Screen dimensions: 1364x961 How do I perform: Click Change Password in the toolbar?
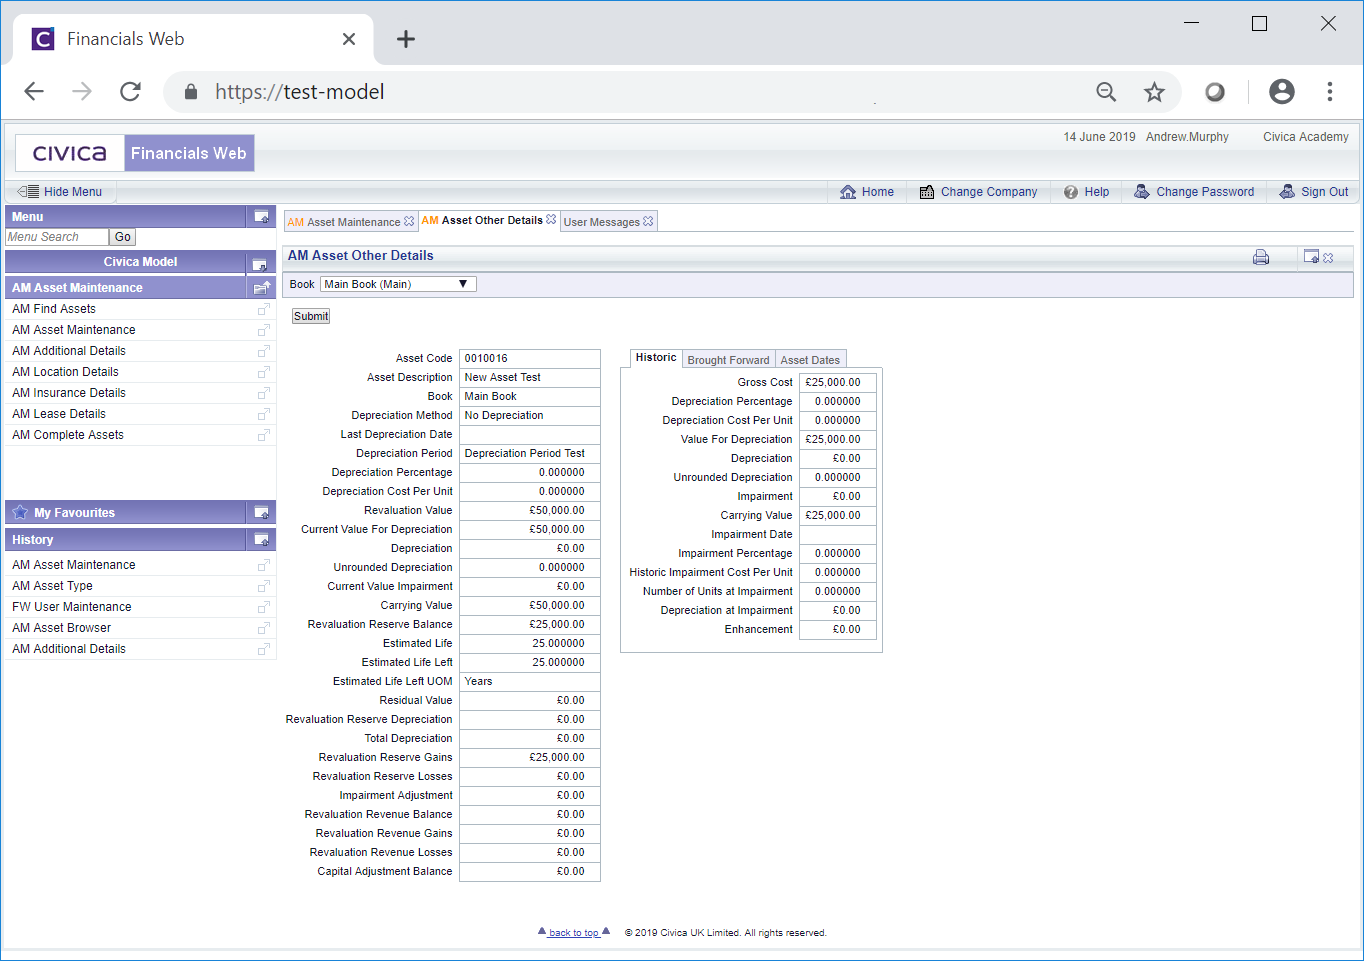(x=1194, y=192)
